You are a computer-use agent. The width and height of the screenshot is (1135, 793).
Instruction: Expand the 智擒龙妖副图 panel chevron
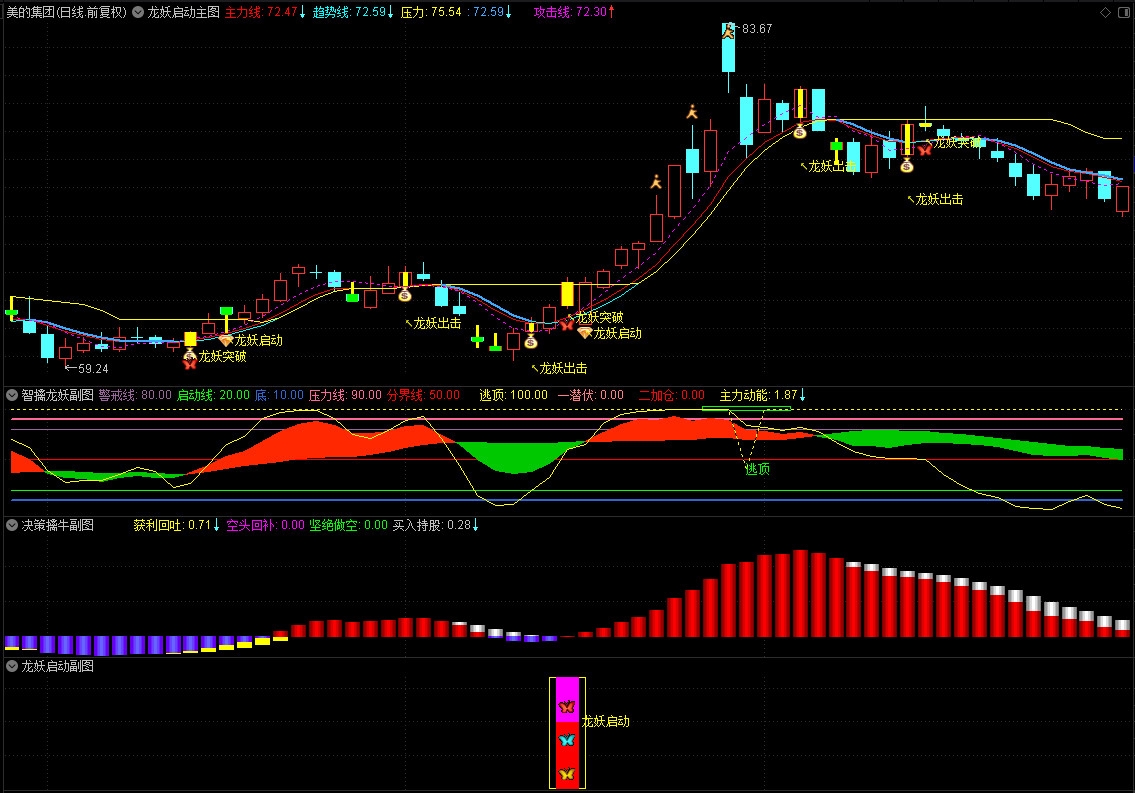coord(12,395)
